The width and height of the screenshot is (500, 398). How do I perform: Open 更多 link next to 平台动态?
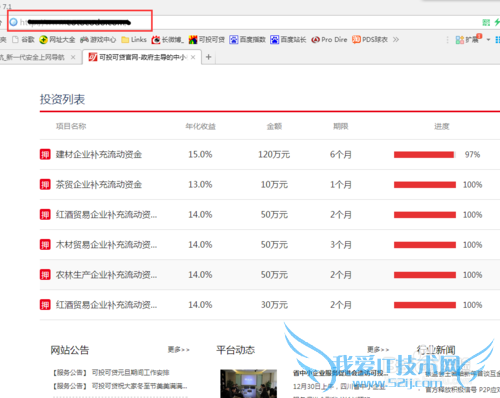coord(378,349)
